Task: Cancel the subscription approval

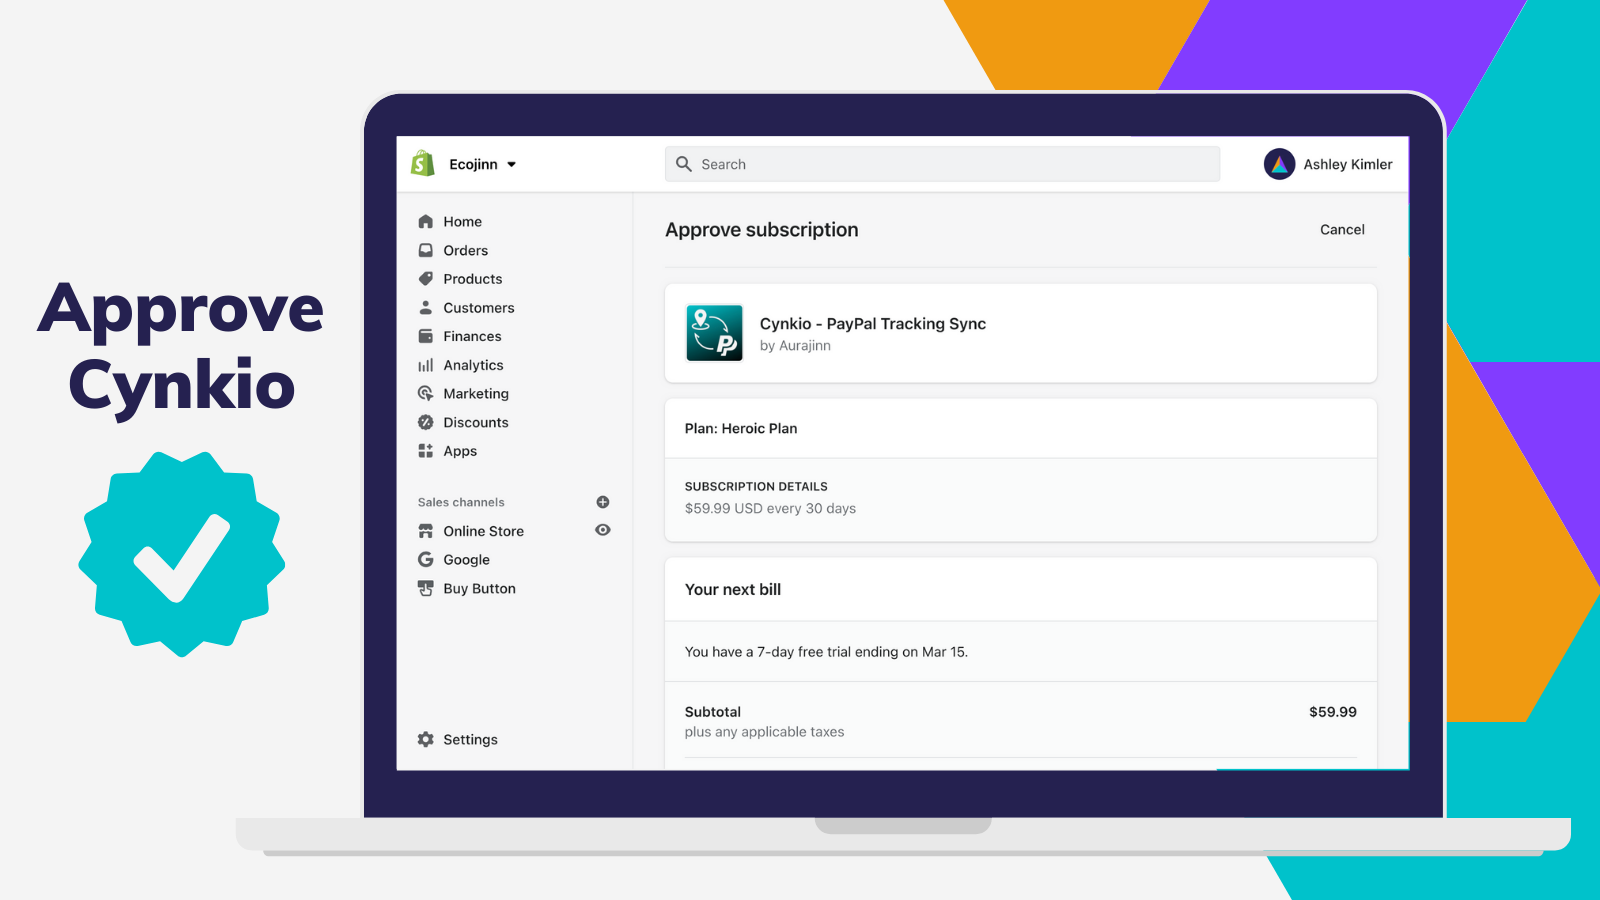Action: (x=1342, y=230)
